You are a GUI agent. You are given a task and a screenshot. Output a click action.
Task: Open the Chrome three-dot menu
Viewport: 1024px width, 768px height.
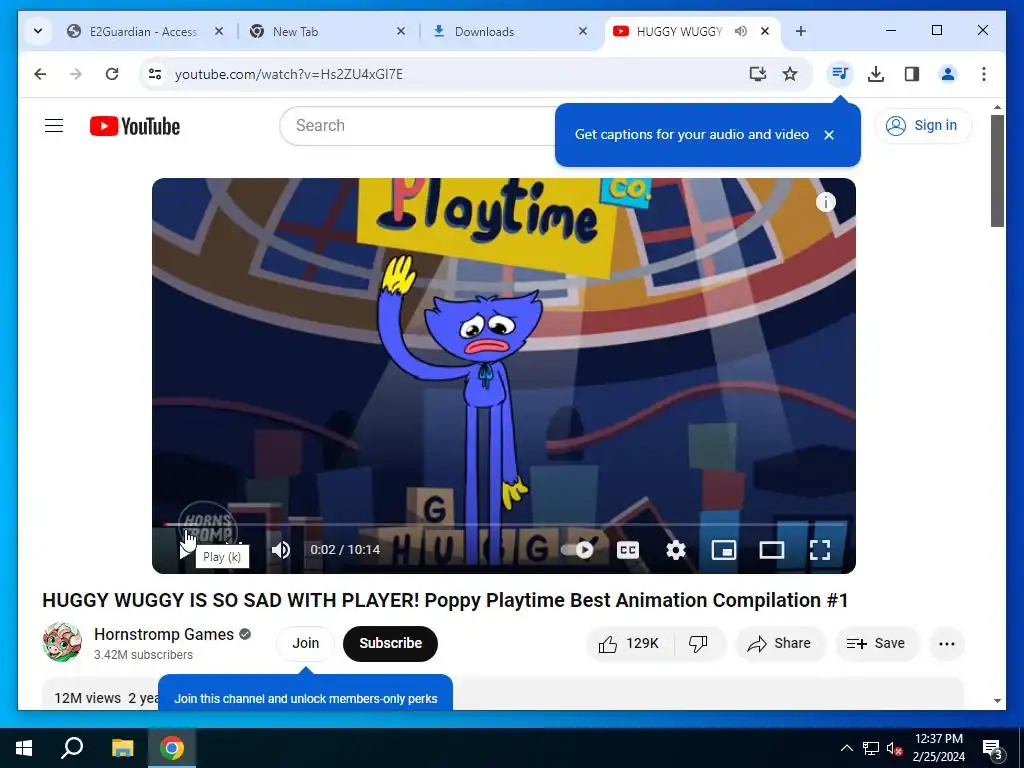pos(984,74)
